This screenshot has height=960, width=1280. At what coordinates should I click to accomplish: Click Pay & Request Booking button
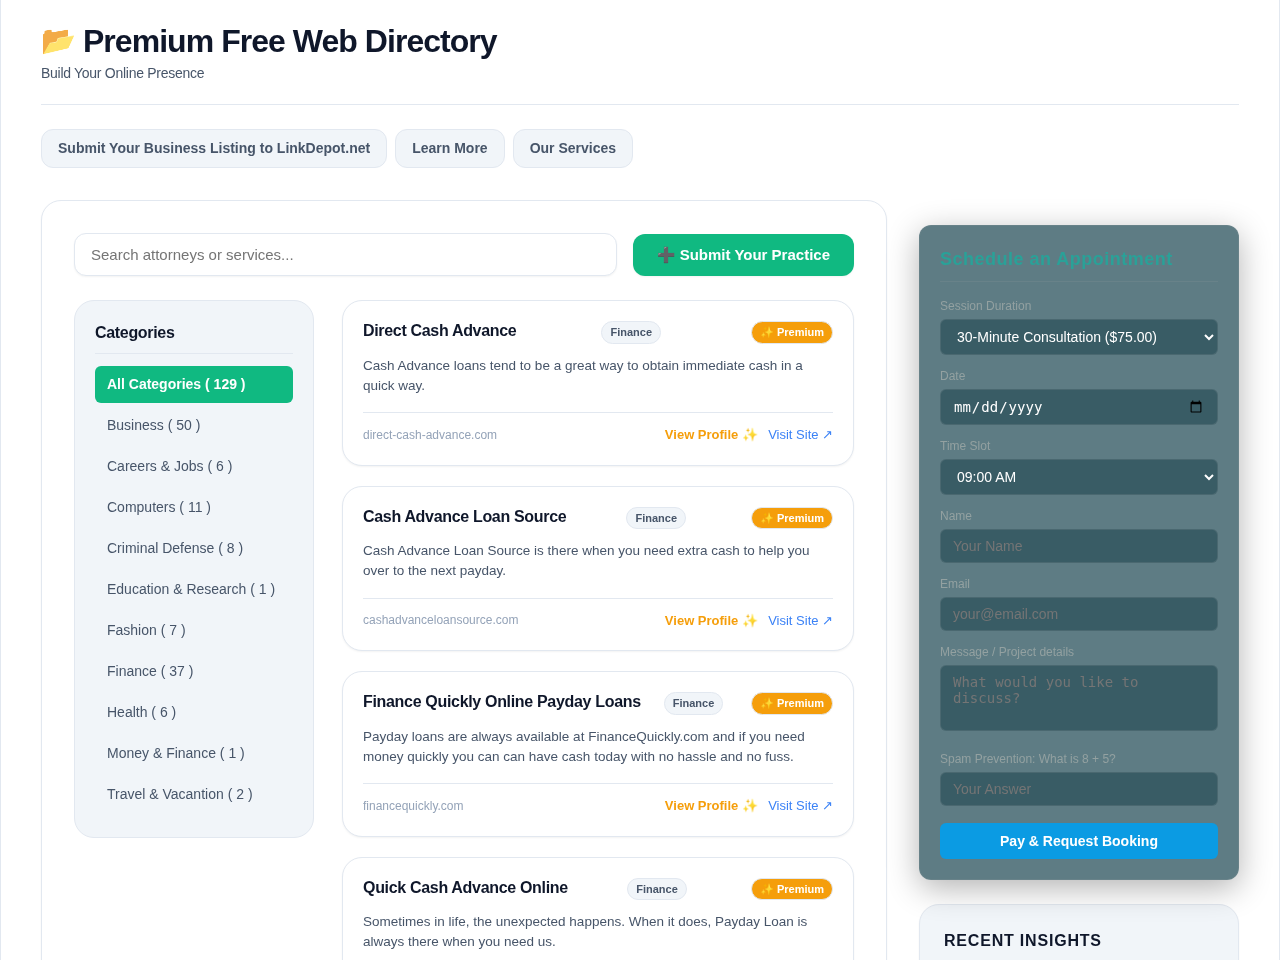pyautogui.click(x=1079, y=841)
